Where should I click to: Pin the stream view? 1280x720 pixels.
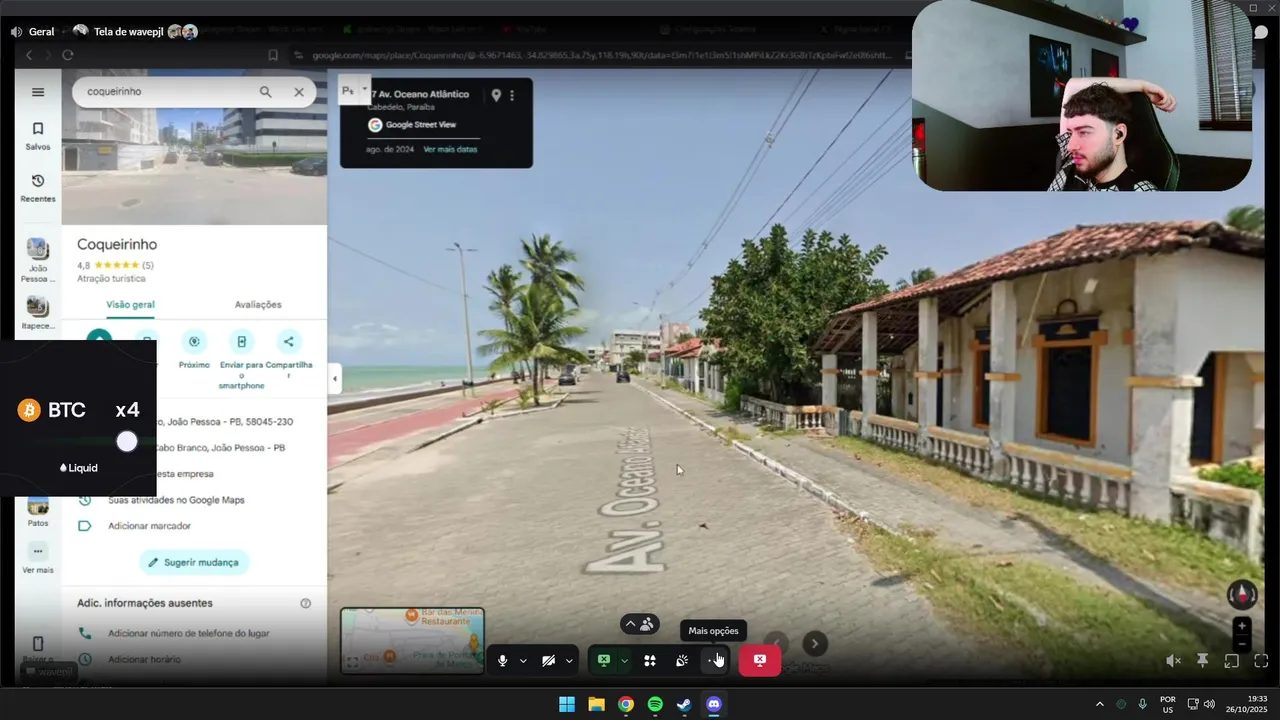coord(1202,661)
